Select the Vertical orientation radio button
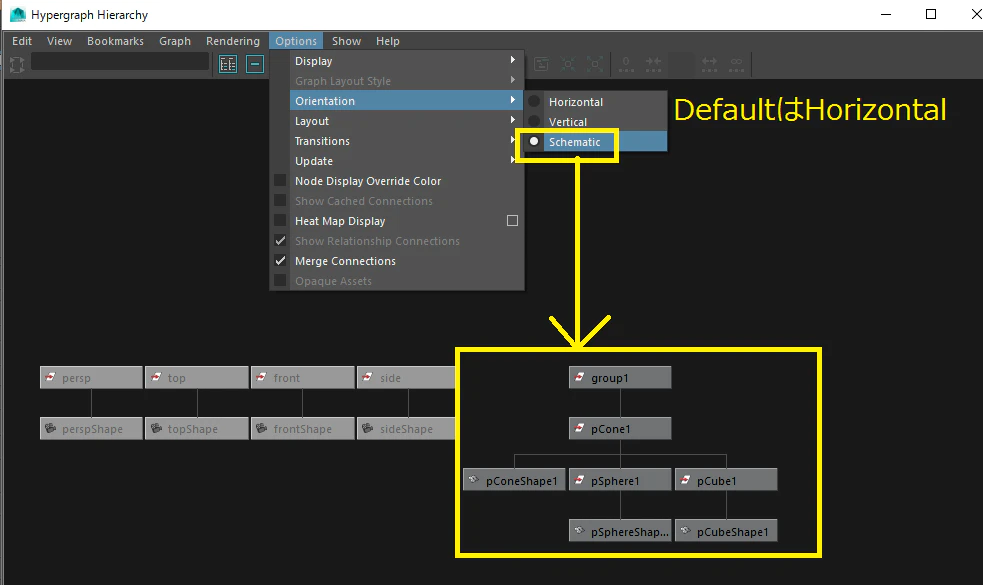This screenshot has width=983, height=585. (534, 122)
